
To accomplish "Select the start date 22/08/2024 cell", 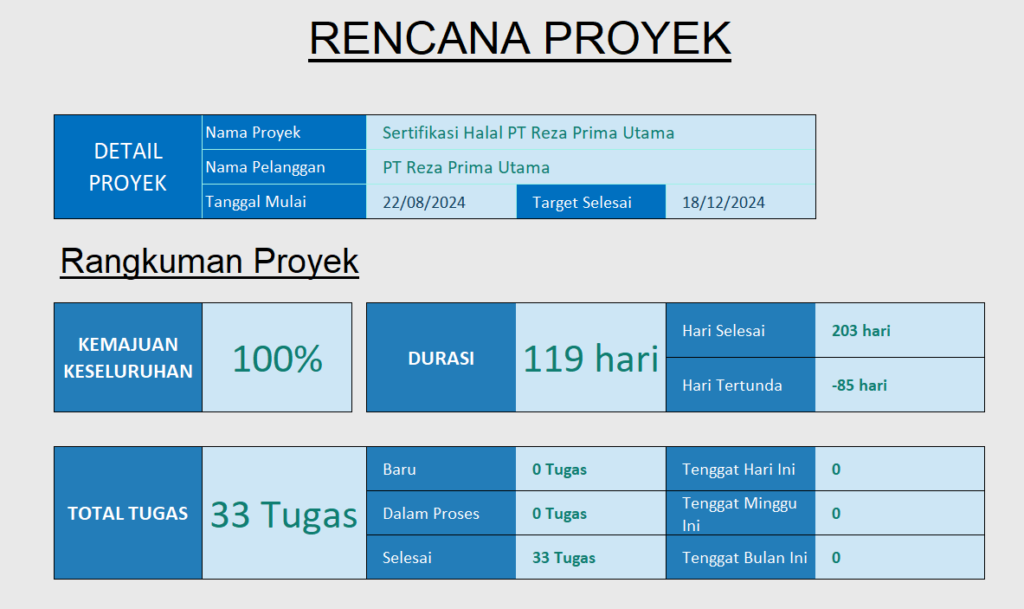I will point(424,202).
